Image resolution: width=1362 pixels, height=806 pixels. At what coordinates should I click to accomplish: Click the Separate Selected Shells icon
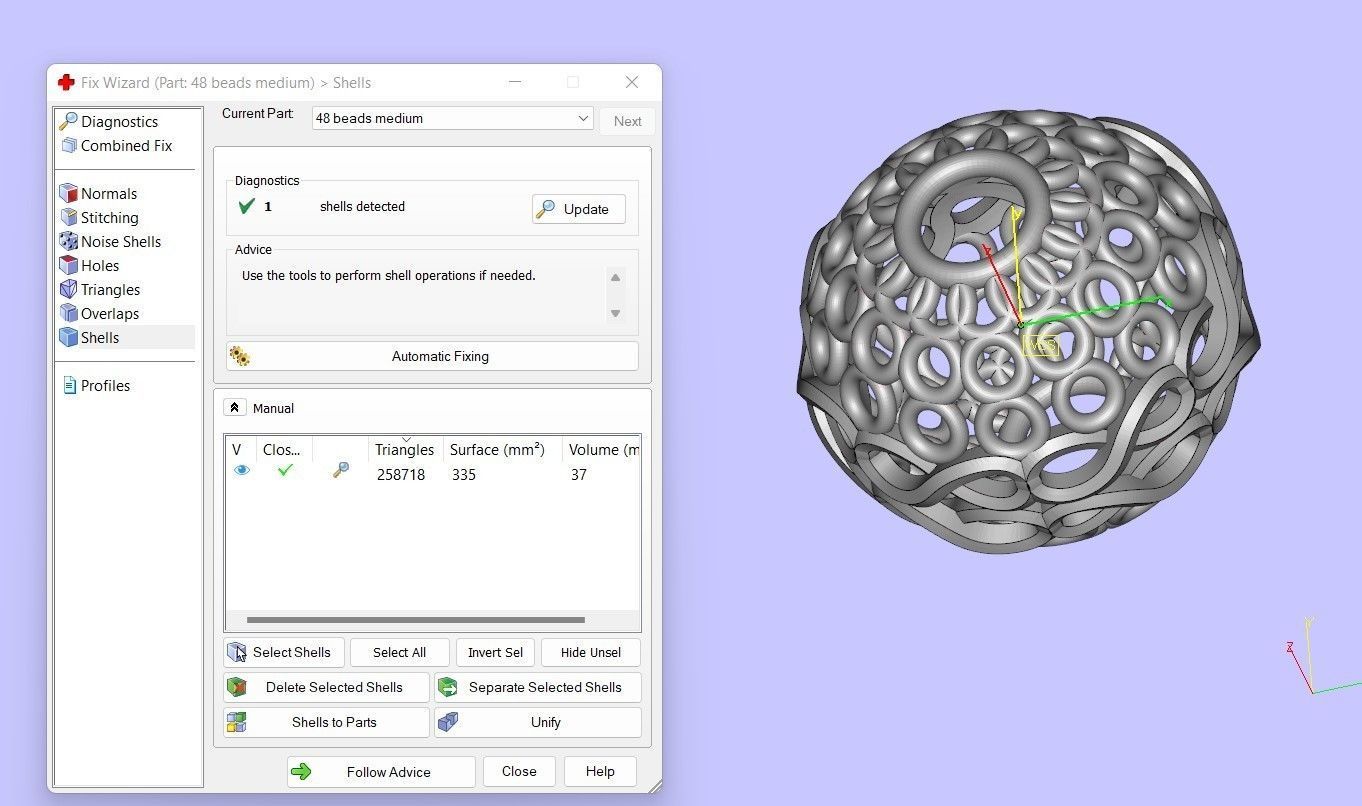(x=448, y=687)
